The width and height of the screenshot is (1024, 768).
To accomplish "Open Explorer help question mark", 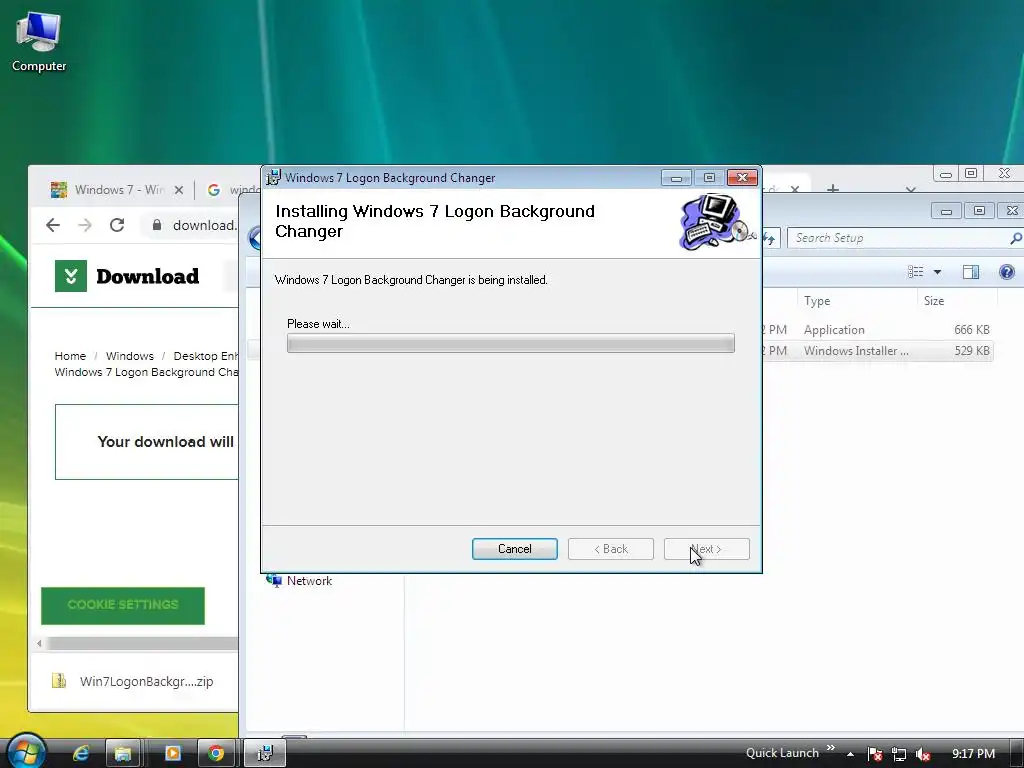I will coord(1006,272).
